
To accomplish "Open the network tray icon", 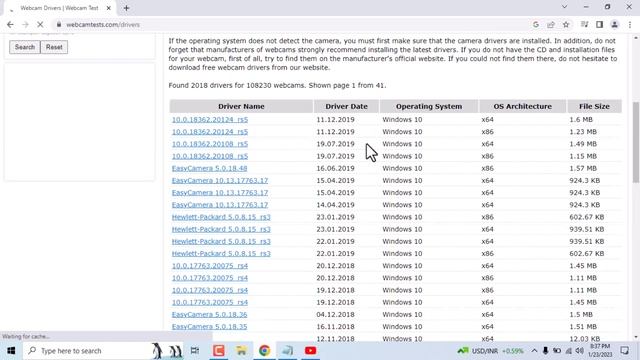I will [569, 351].
